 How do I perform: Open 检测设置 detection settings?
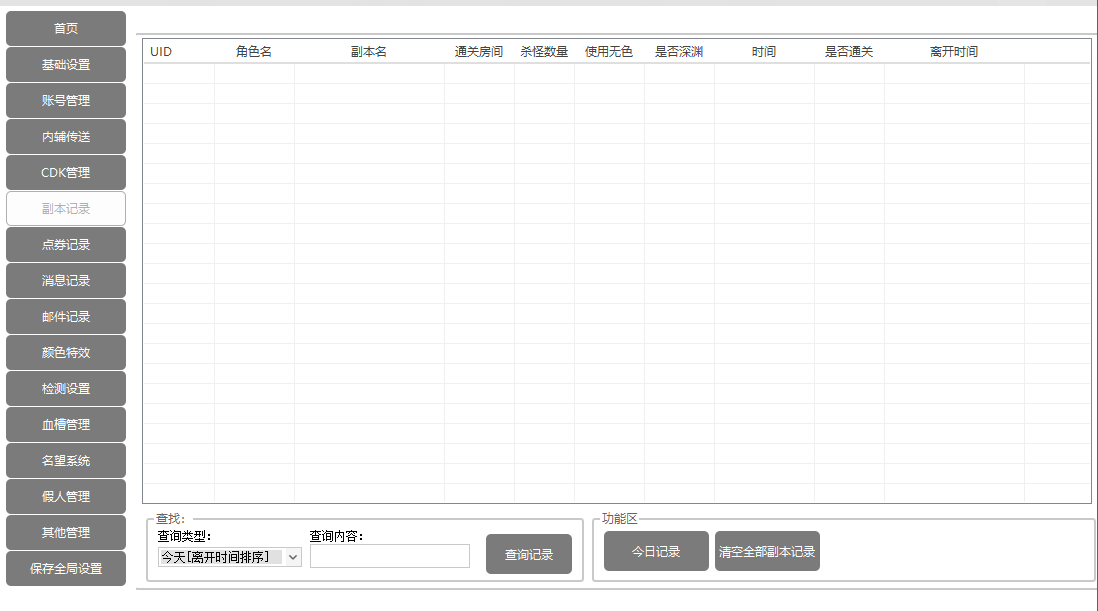click(x=66, y=389)
